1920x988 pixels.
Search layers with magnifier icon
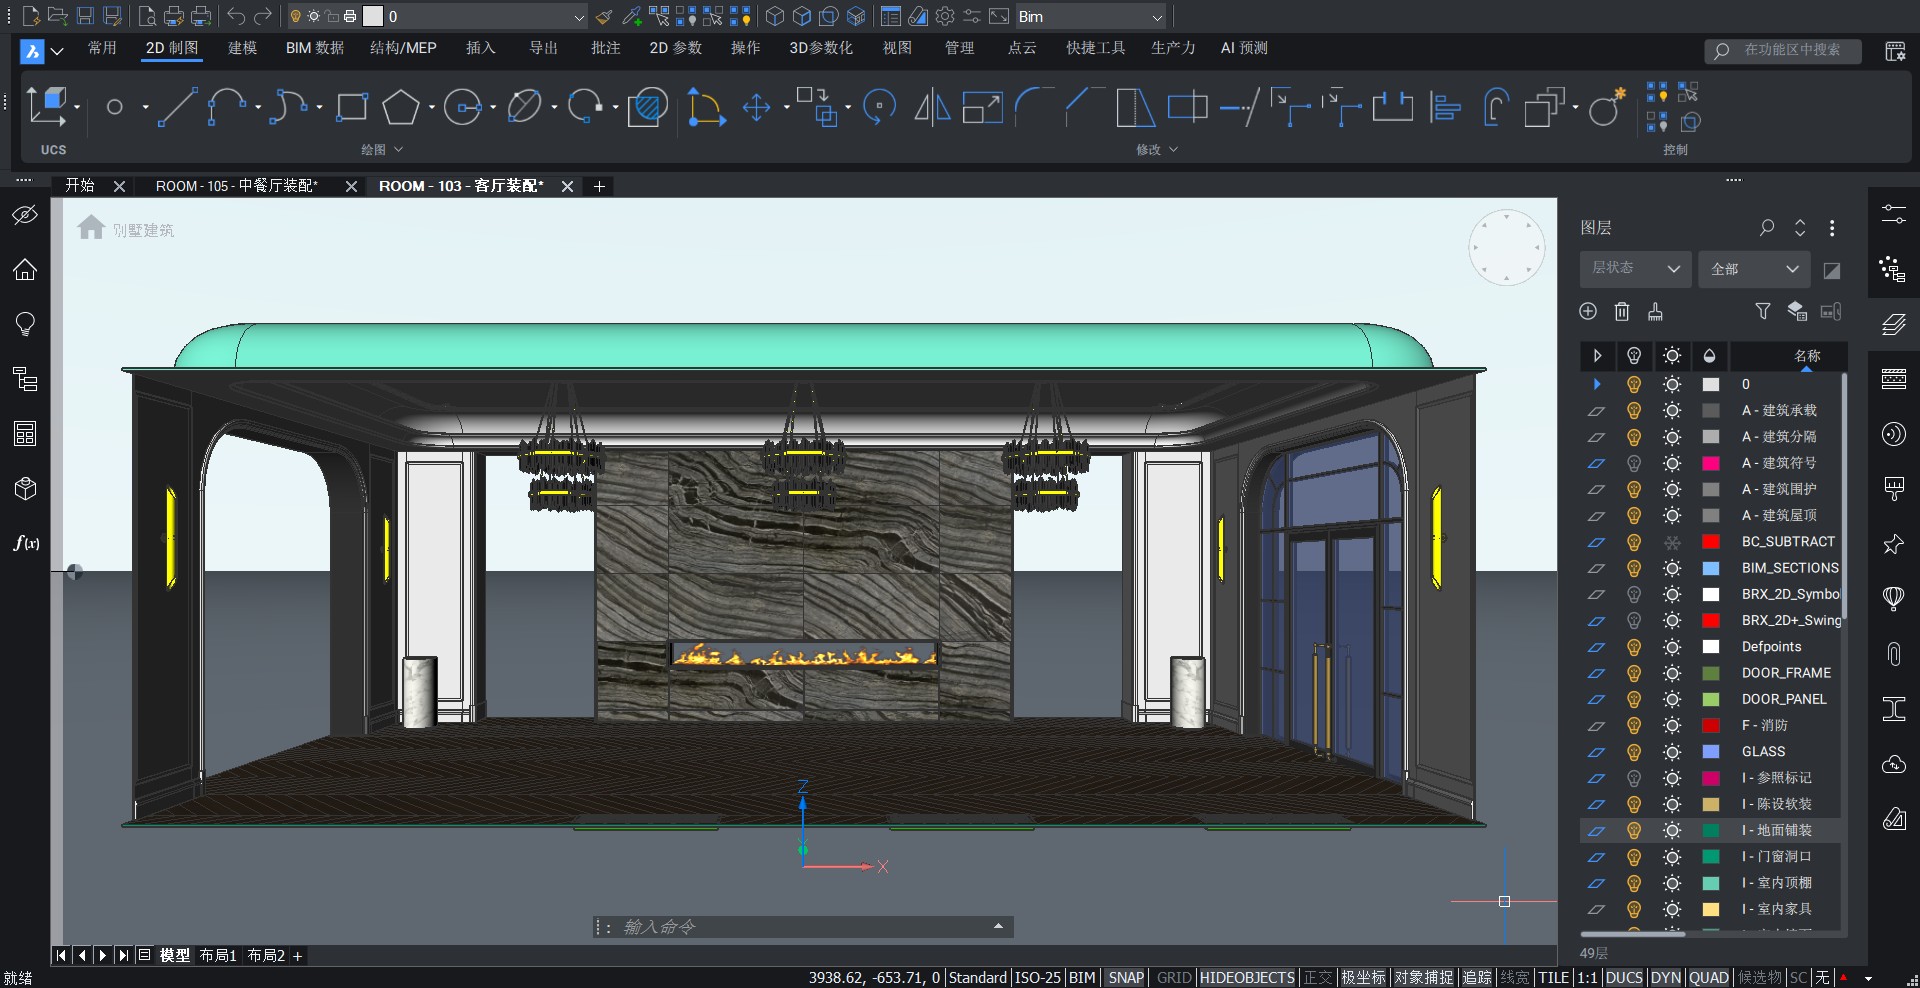(x=1767, y=227)
